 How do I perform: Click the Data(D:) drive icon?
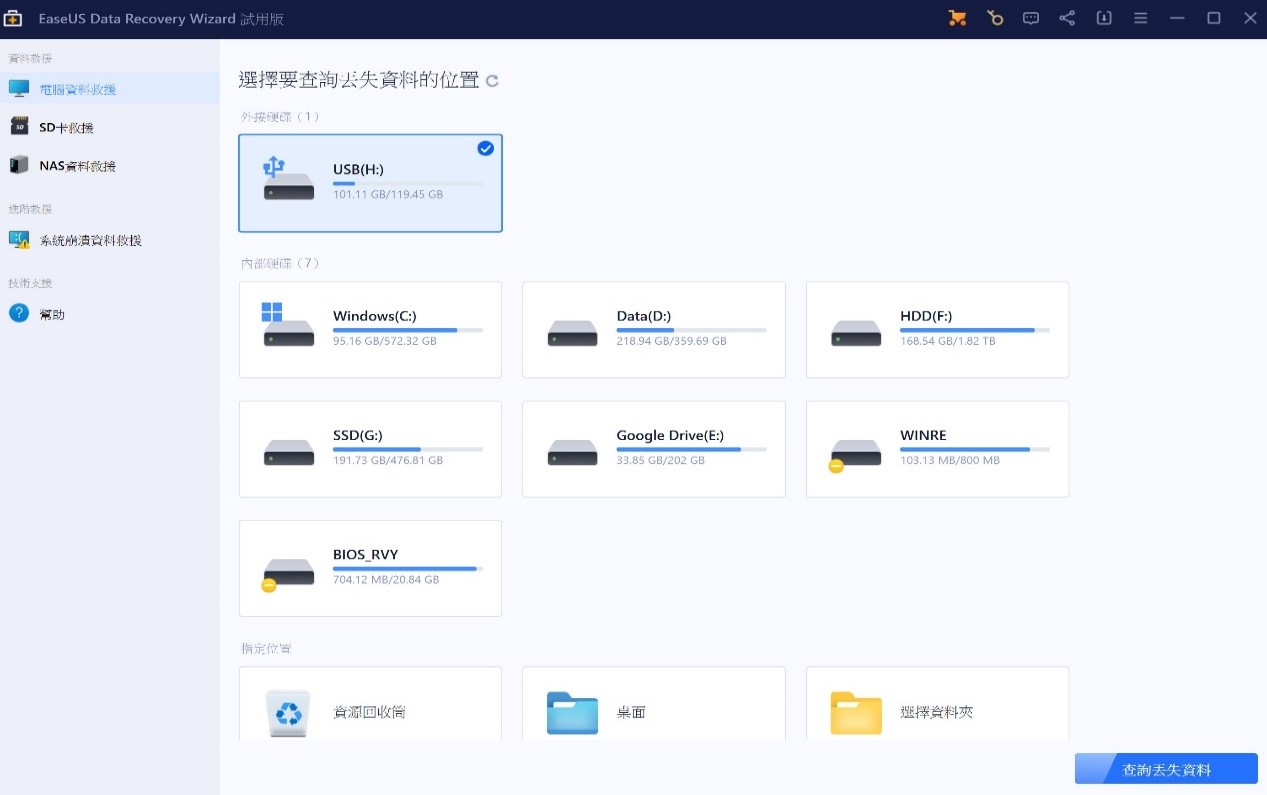coord(573,333)
